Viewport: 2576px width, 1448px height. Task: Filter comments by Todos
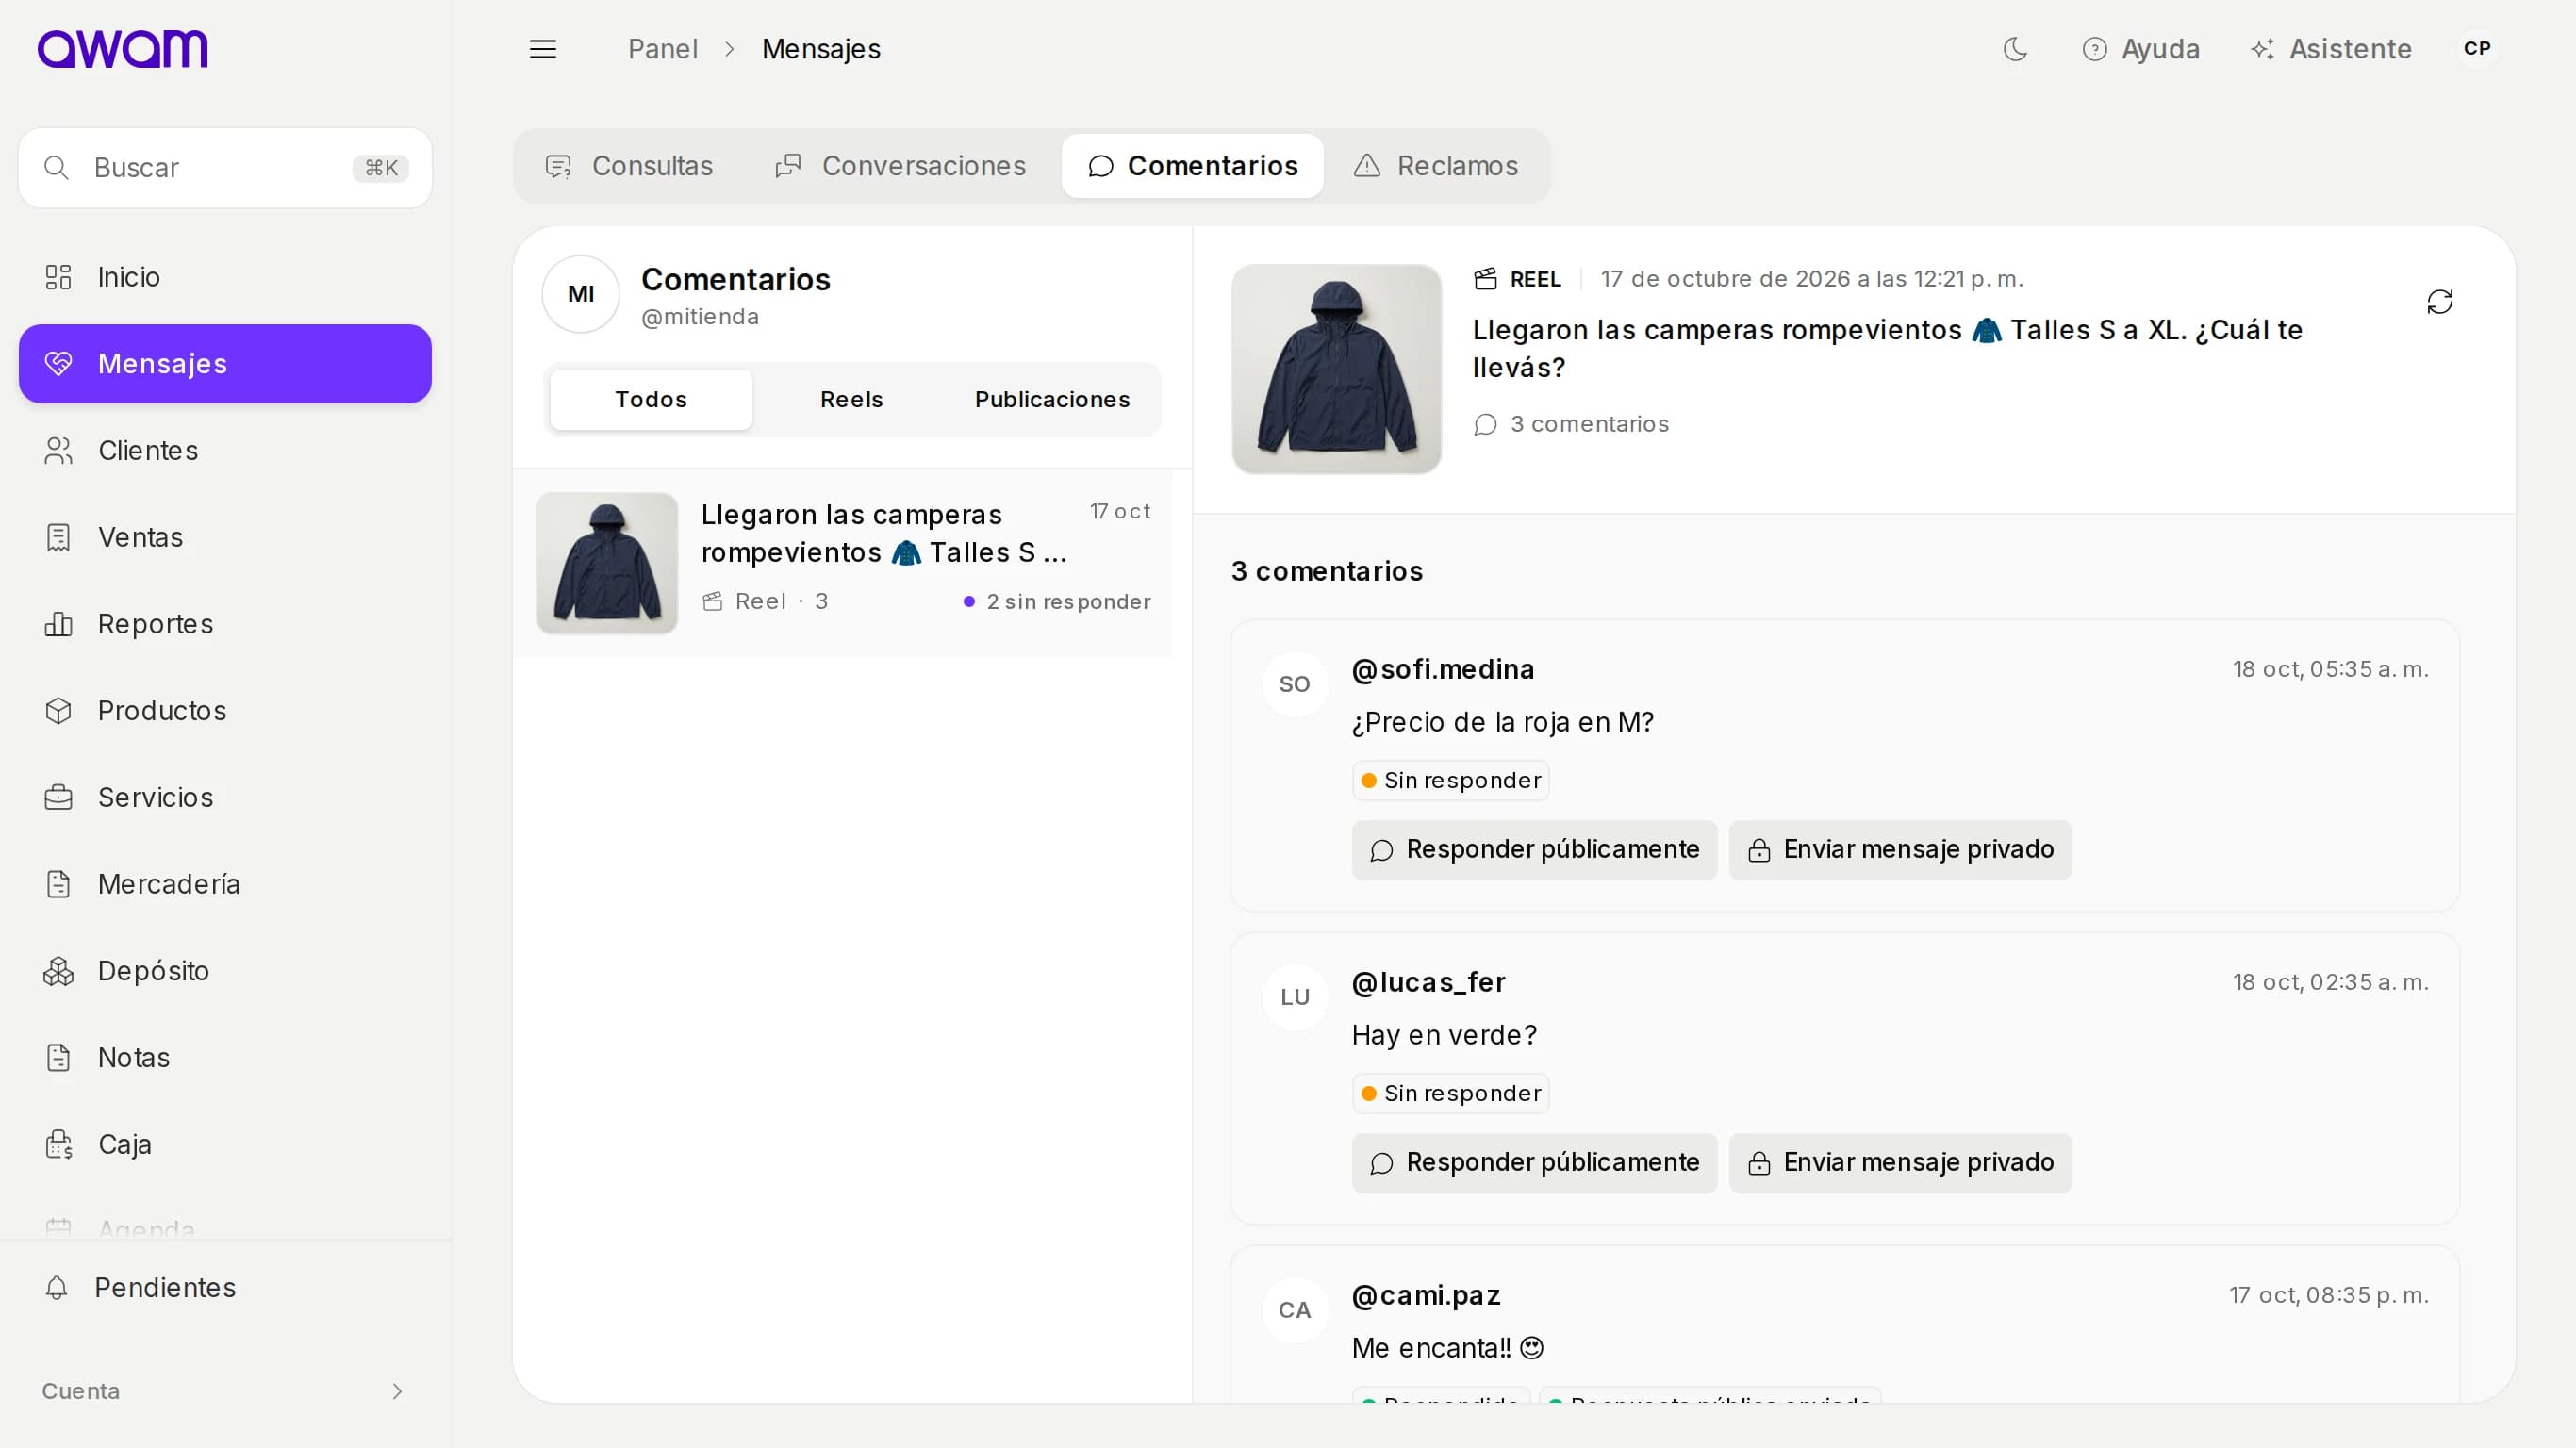click(651, 400)
